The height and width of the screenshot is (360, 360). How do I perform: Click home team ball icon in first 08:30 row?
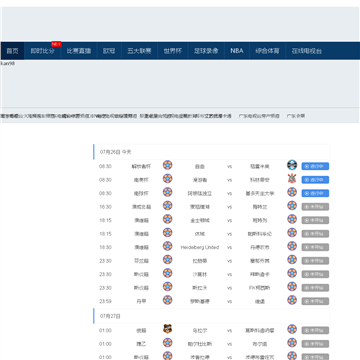click(x=167, y=165)
